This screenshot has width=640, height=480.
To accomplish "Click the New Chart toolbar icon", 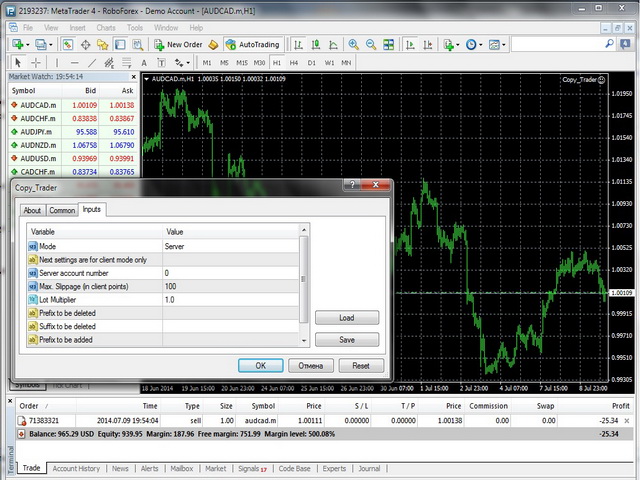I will (x=18, y=44).
